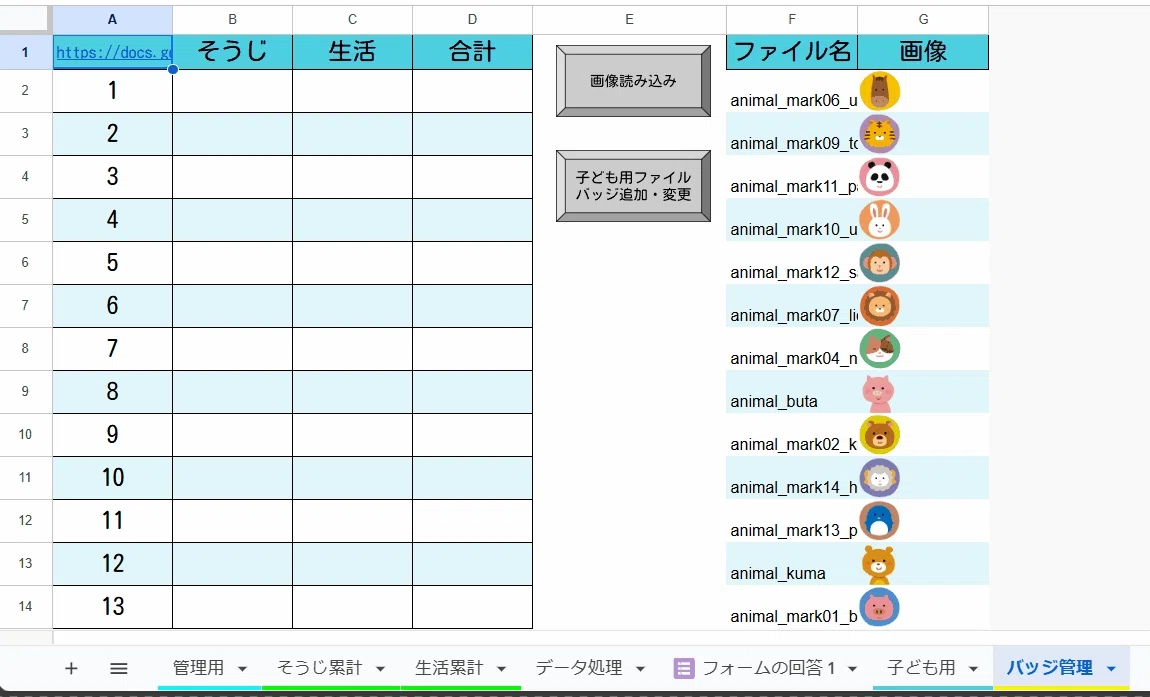Select column G header
The image size is (1150, 697).
923,20
